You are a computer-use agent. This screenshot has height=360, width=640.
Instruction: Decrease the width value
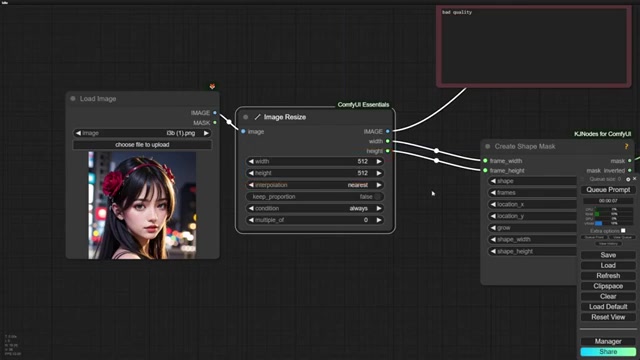point(251,162)
